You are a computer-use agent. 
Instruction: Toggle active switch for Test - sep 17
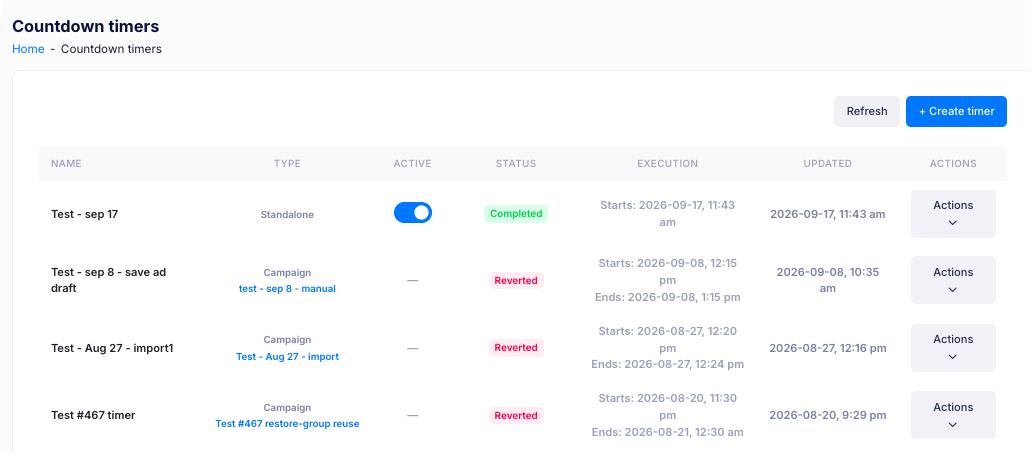pyautogui.click(x=413, y=212)
